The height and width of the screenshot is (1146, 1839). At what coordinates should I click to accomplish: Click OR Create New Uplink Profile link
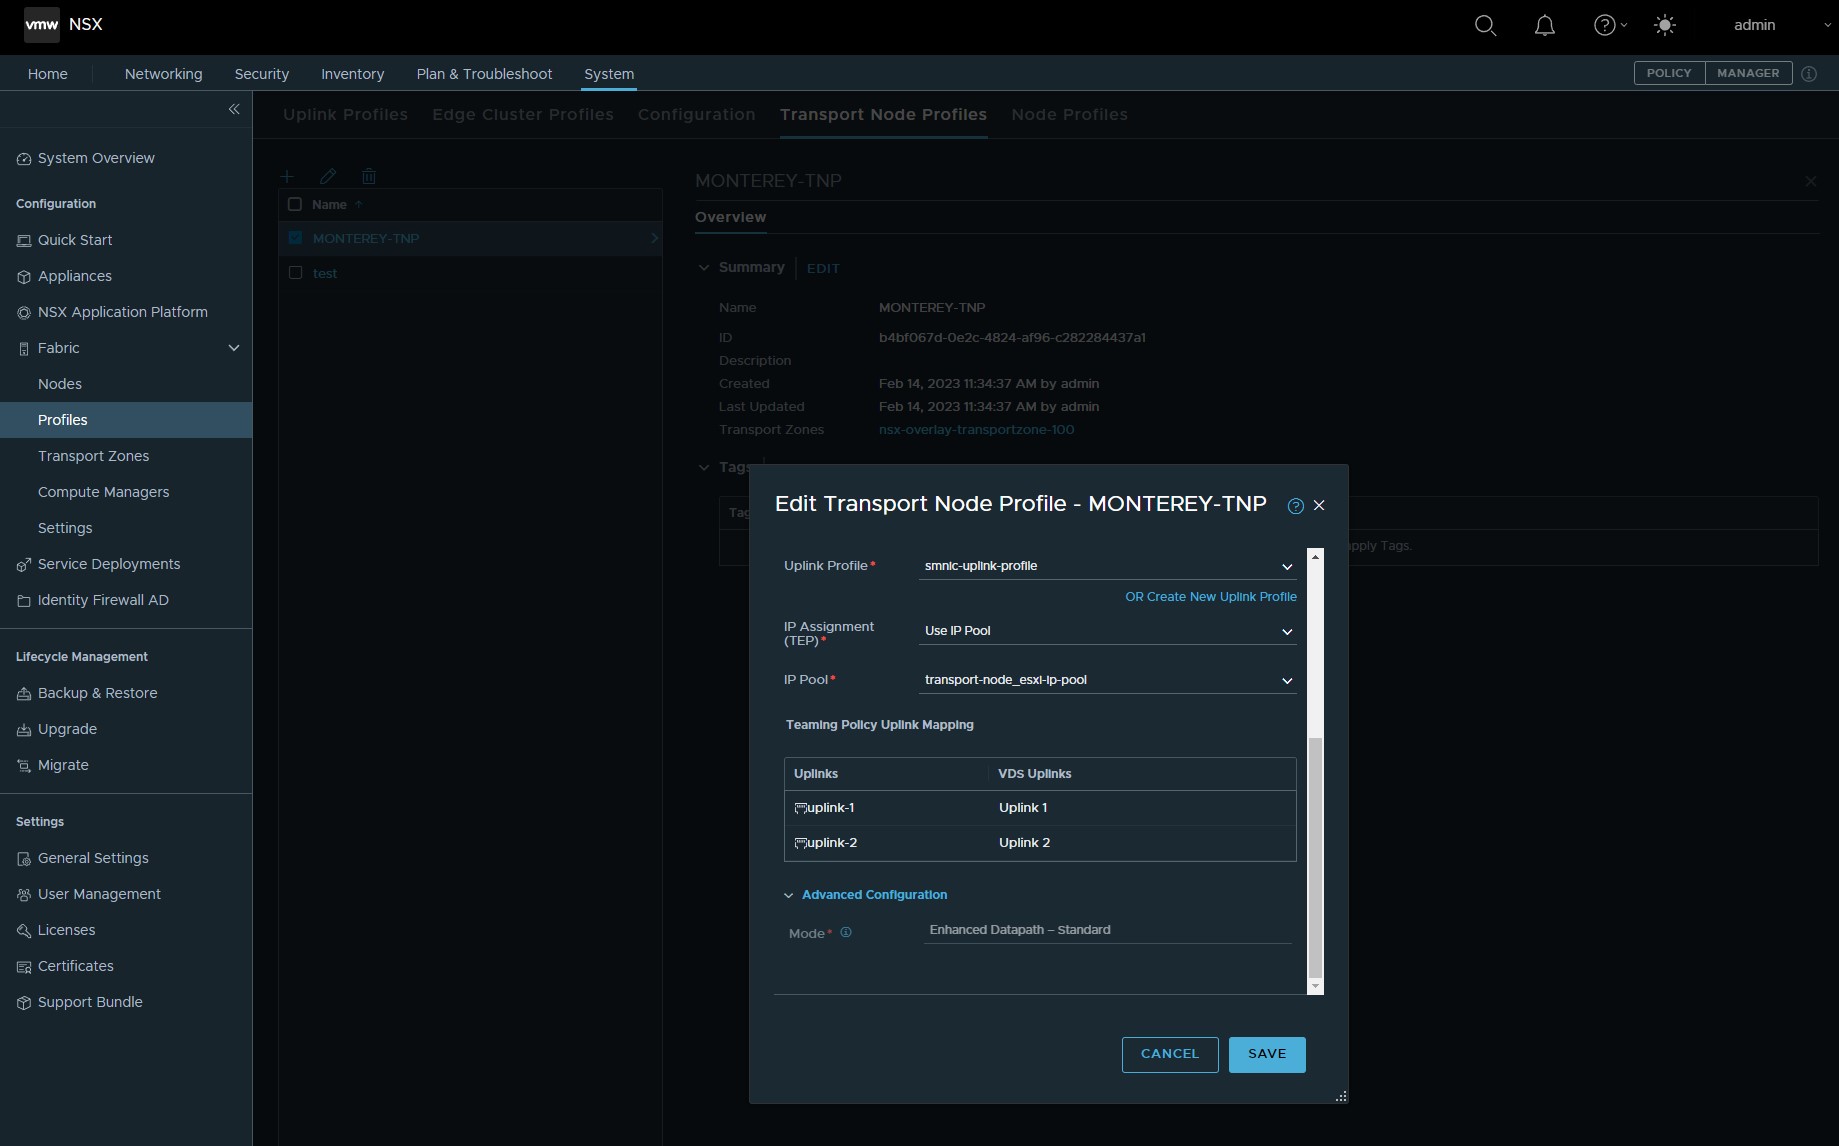coord(1210,597)
